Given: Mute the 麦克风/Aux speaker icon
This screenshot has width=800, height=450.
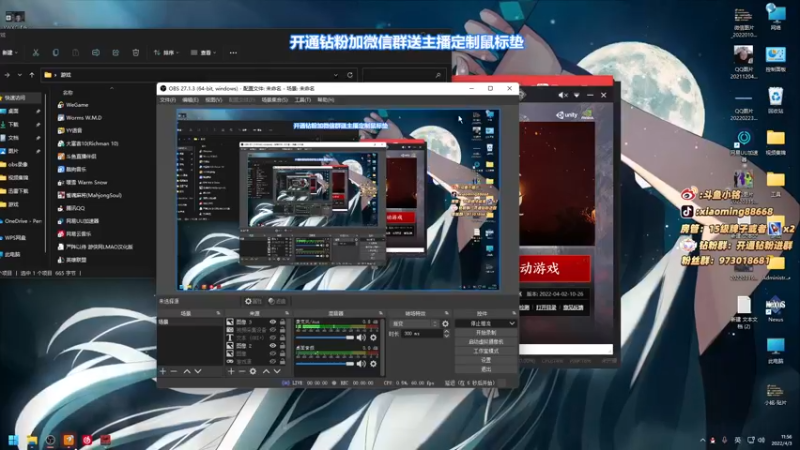Looking at the screenshot, I should click(x=361, y=337).
